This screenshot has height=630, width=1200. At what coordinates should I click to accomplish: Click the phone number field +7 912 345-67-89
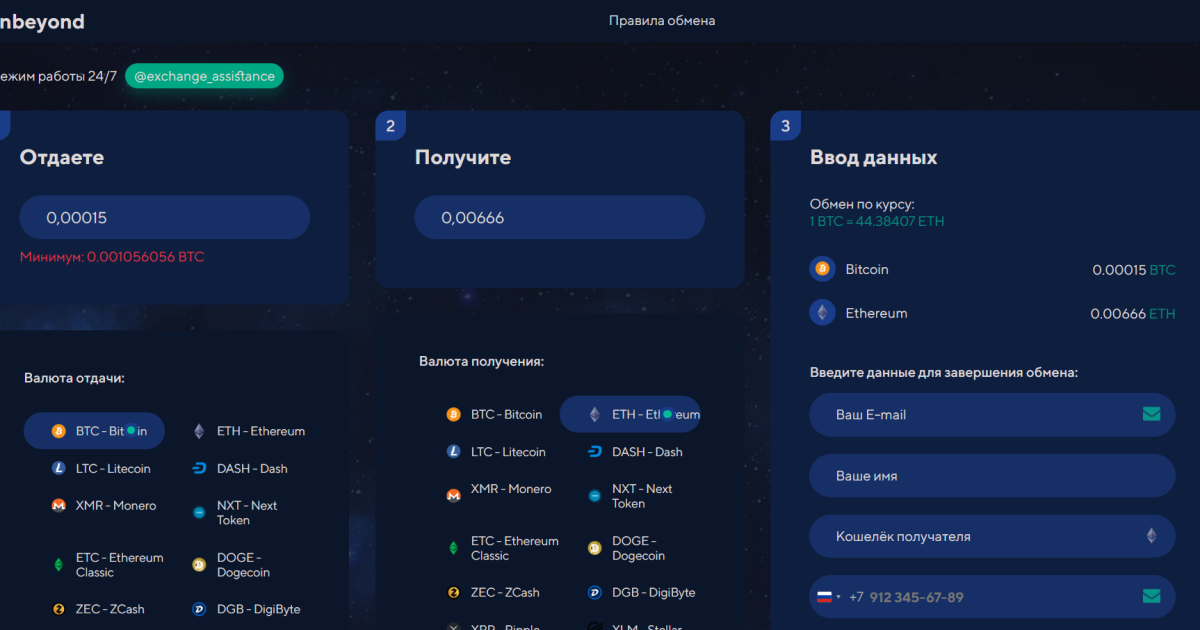pyautogui.click(x=992, y=597)
